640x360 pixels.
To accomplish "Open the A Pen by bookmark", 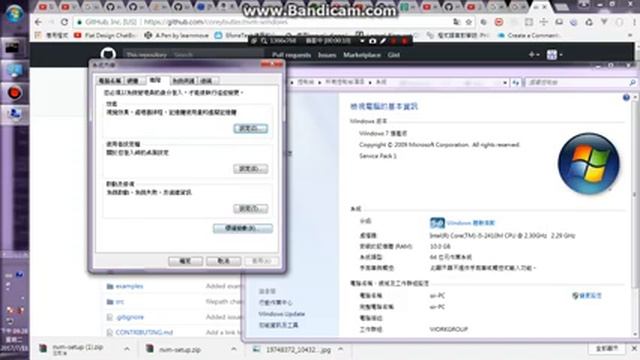I will click(x=176, y=36).
